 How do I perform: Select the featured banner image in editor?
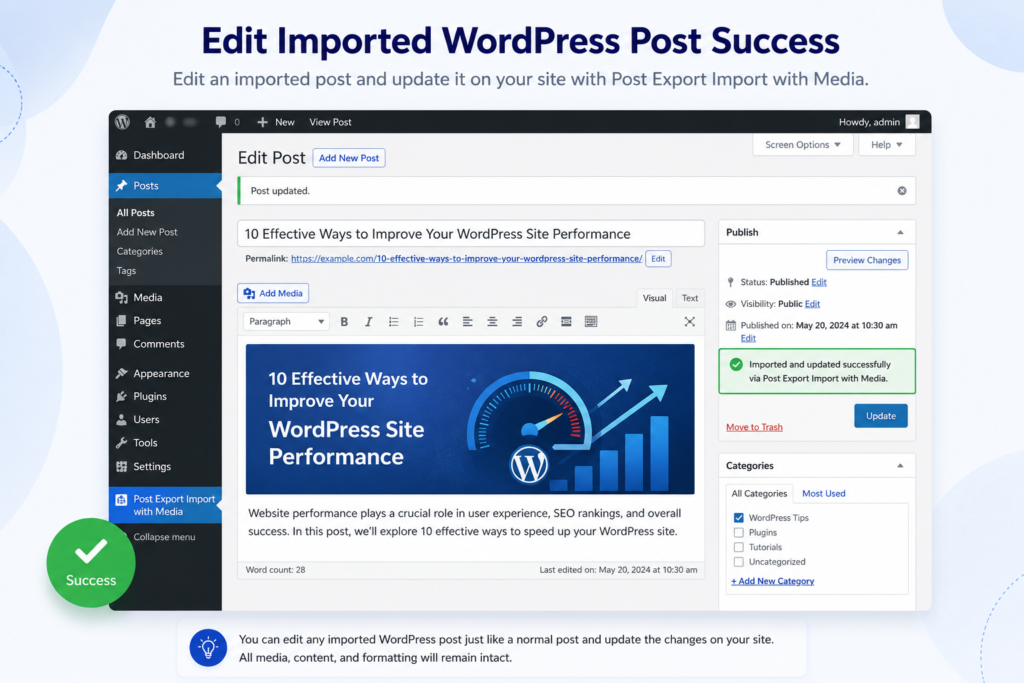pyautogui.click(x=470, y=419)
